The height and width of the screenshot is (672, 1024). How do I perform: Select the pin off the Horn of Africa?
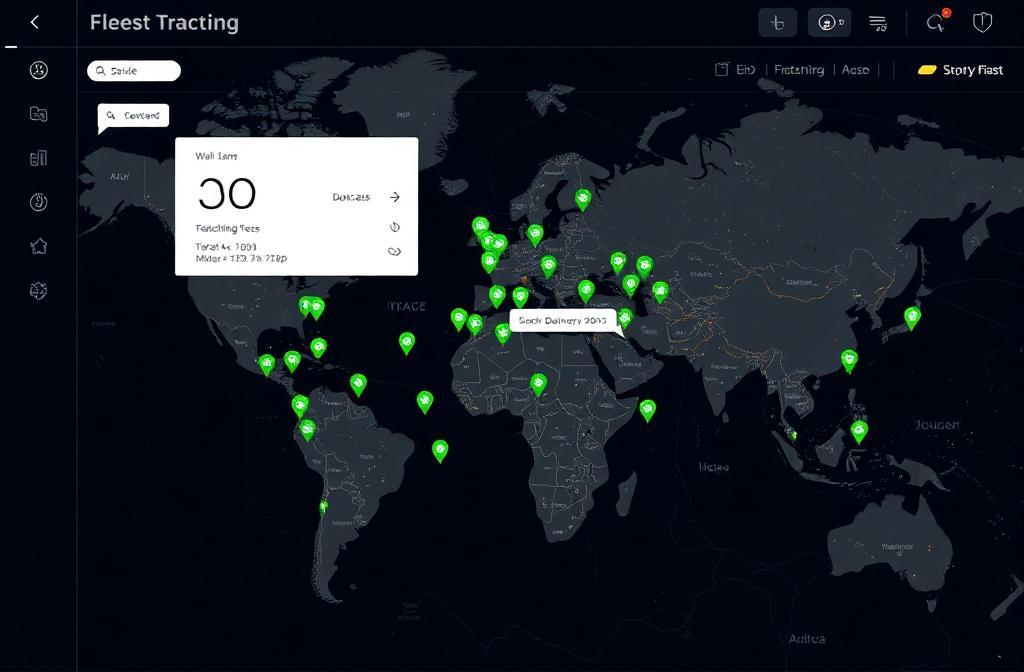tap(647, 410)
